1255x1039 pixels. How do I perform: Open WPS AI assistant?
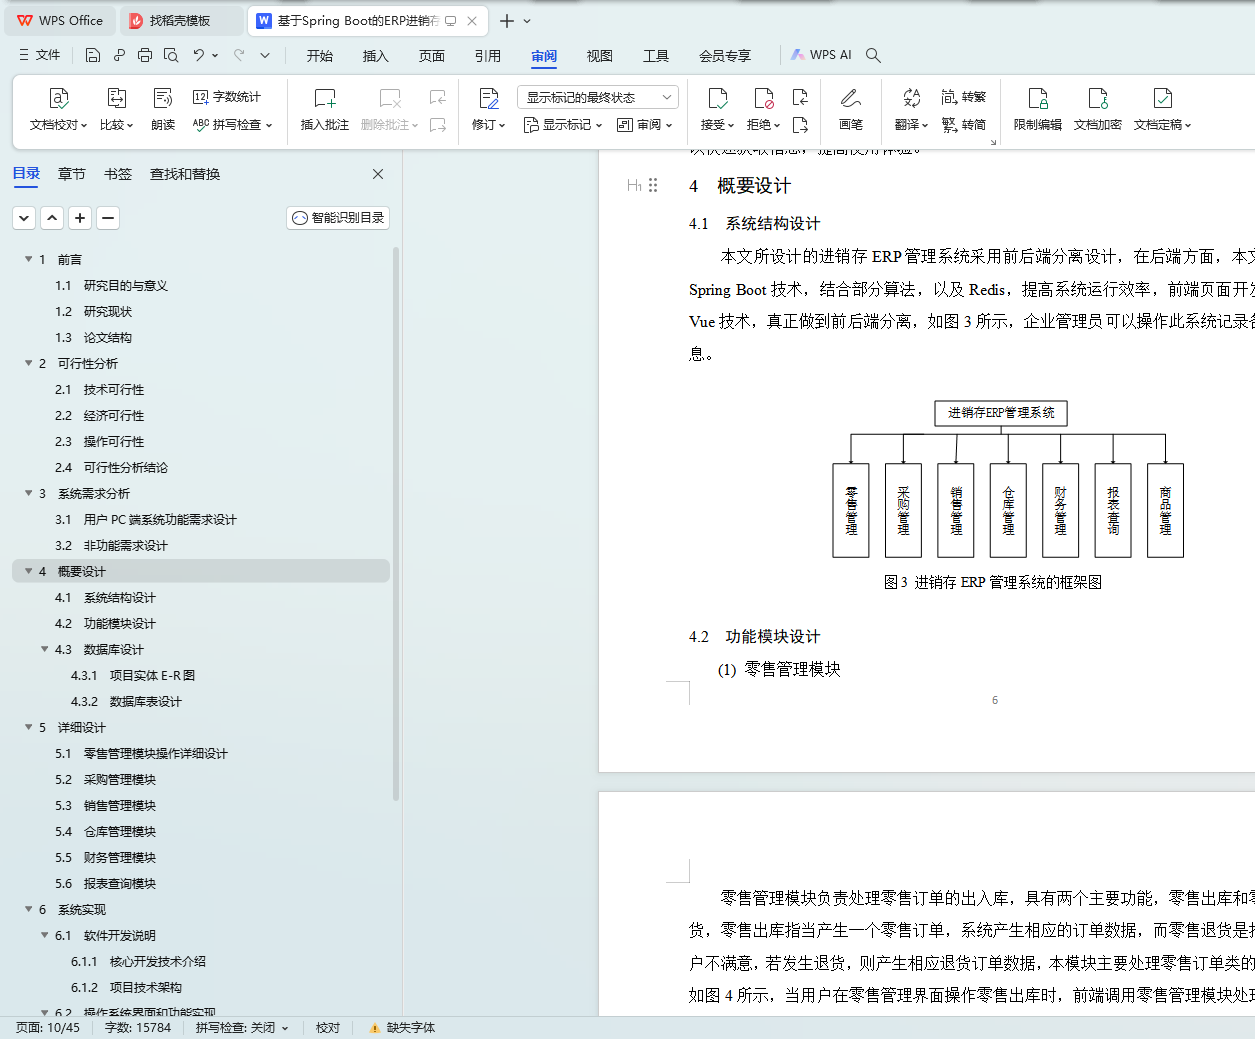point(822,55)
